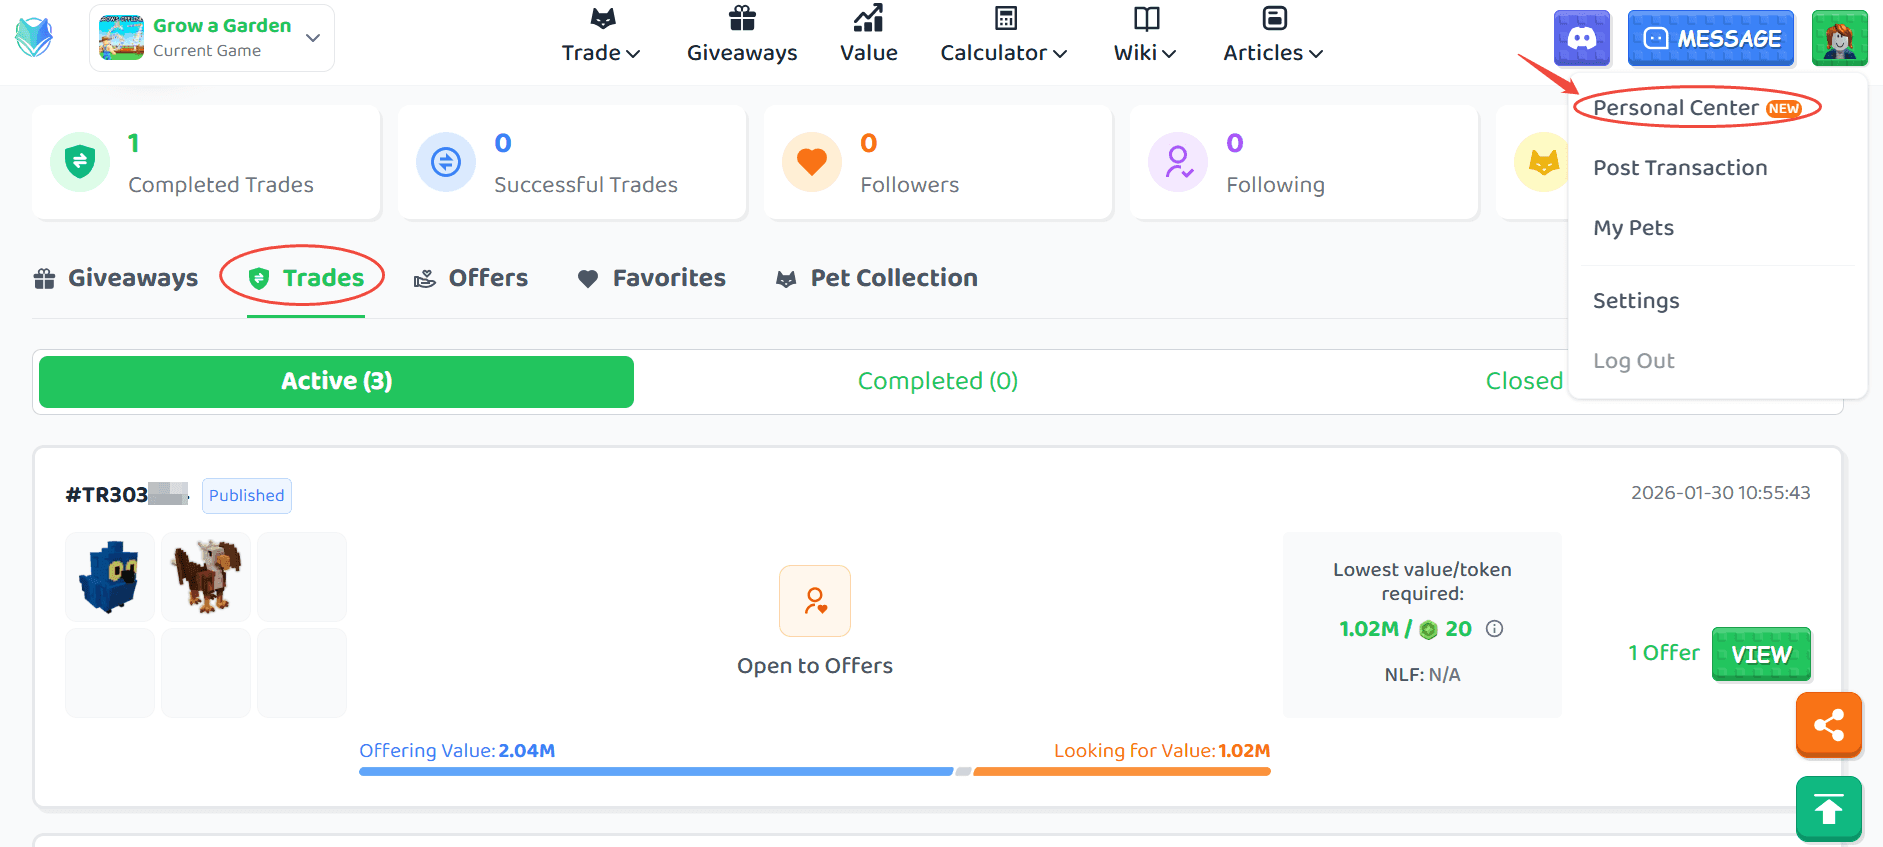Click the orange share icon button
Viewport: 1883px width, 847px height.
click(x=1828, y=724)
